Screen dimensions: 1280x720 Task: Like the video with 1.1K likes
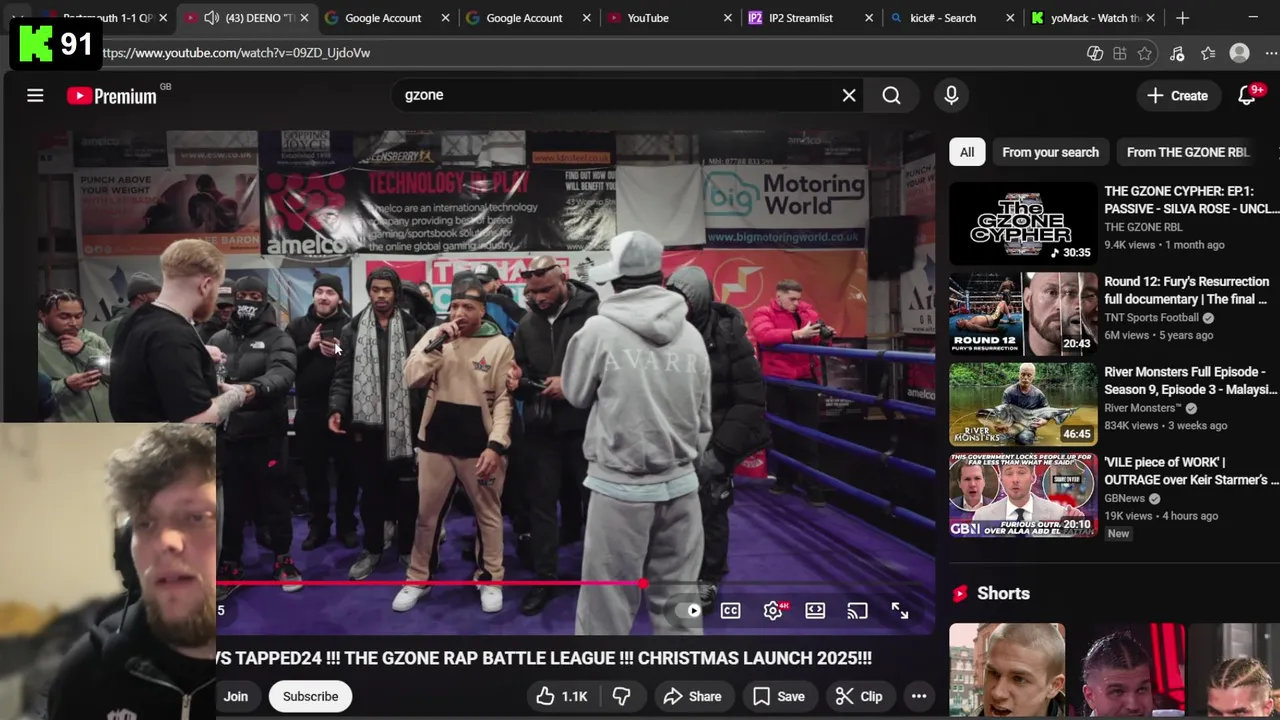pos(562,696)
